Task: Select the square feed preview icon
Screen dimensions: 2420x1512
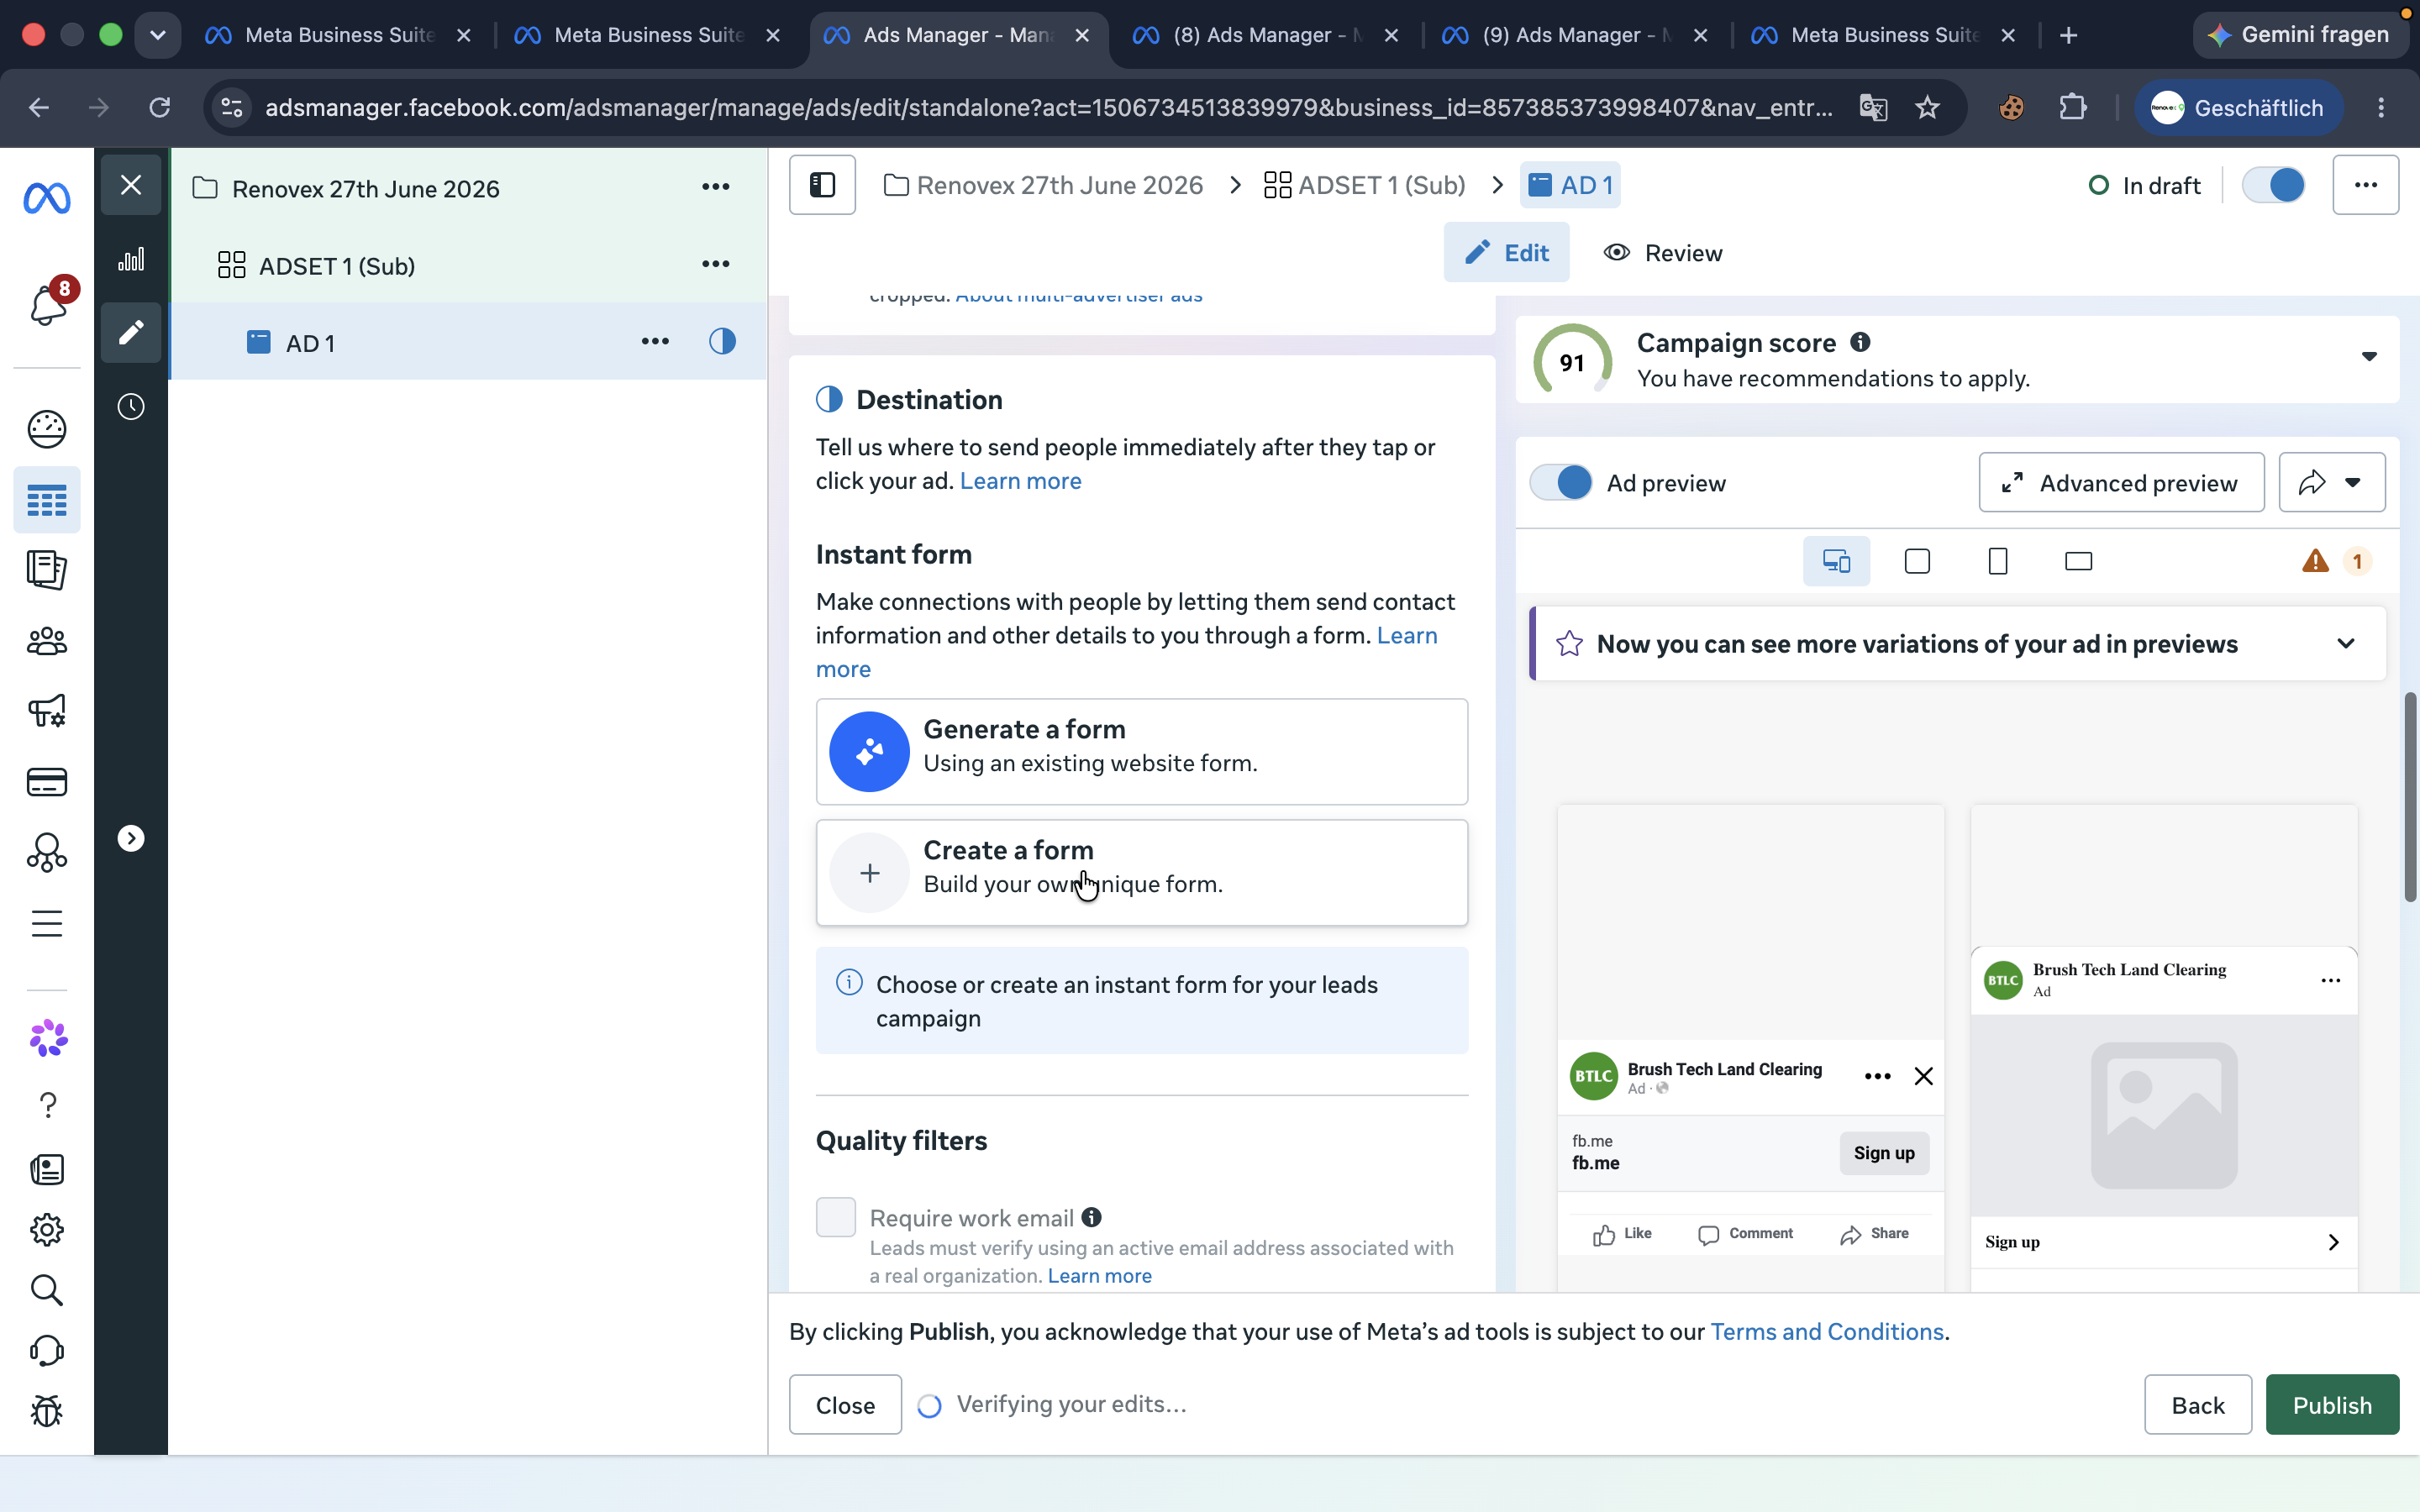Action: 1917,561
